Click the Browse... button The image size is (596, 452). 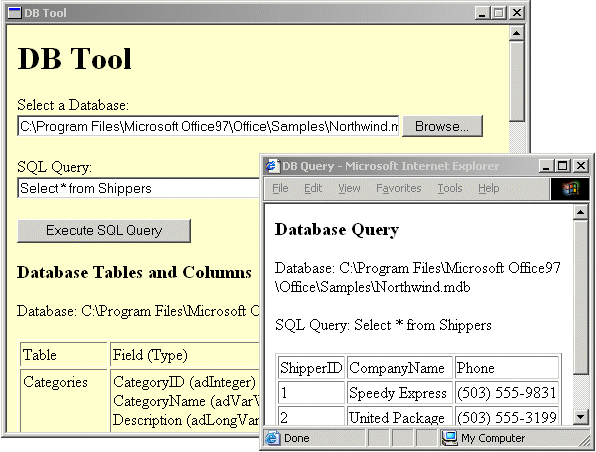point(442,126)
